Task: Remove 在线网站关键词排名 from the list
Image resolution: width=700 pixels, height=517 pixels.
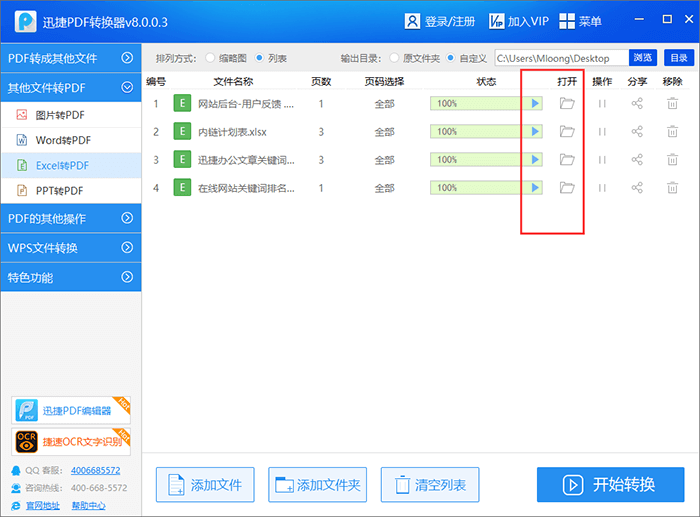Action: coord(672,188)
